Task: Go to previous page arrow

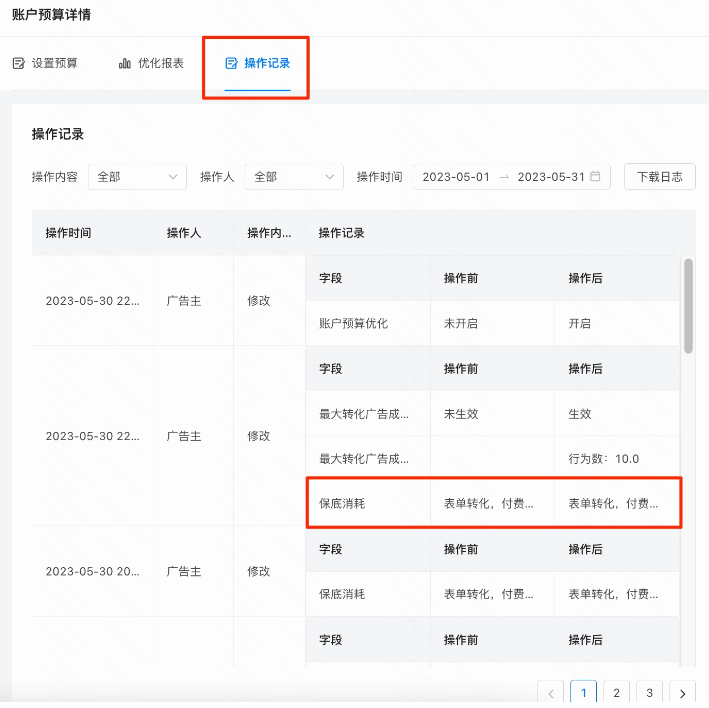Action: 551,693
